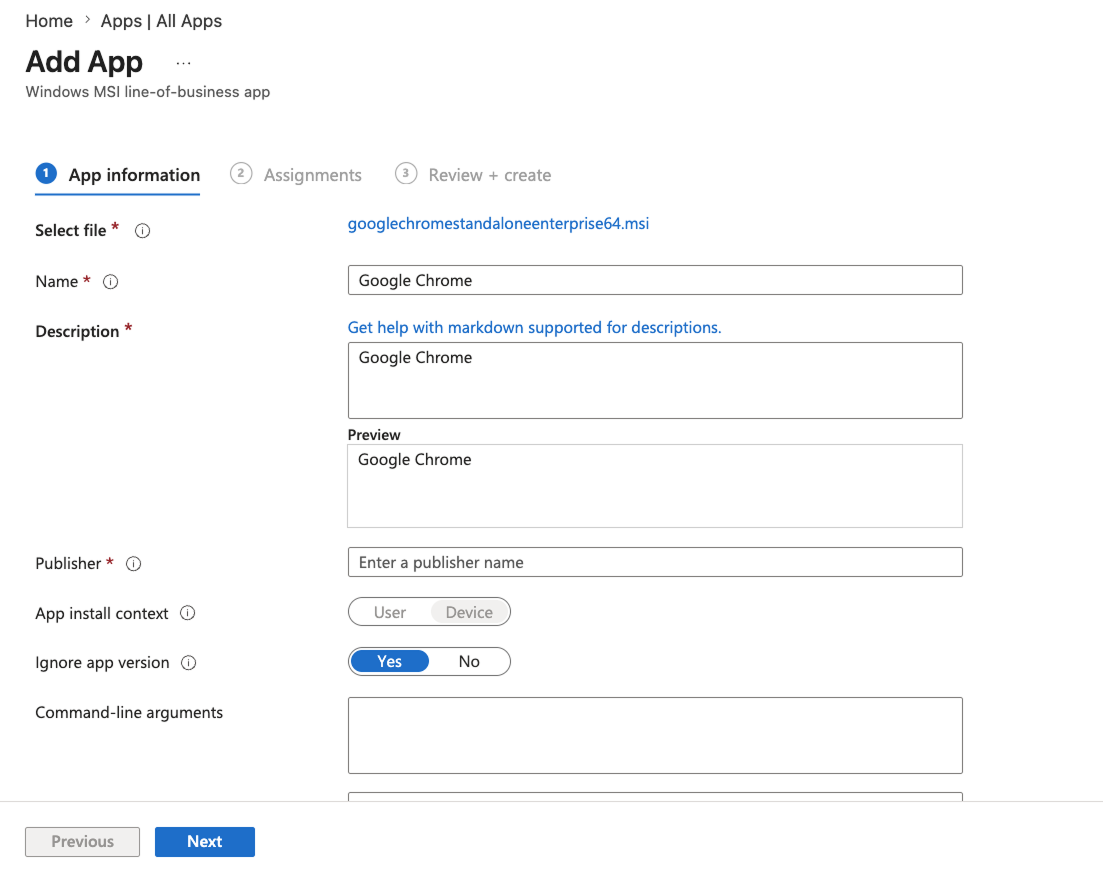Click the breadcrumb chevron separator
Viewport: 1103px width, 876px height.
point(87,20)
